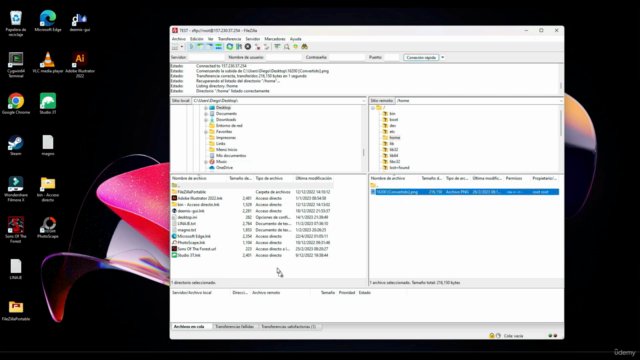Click the lock encryption icon in the status bar
Viewport: 640px width, 360px height.
(492, 336)
